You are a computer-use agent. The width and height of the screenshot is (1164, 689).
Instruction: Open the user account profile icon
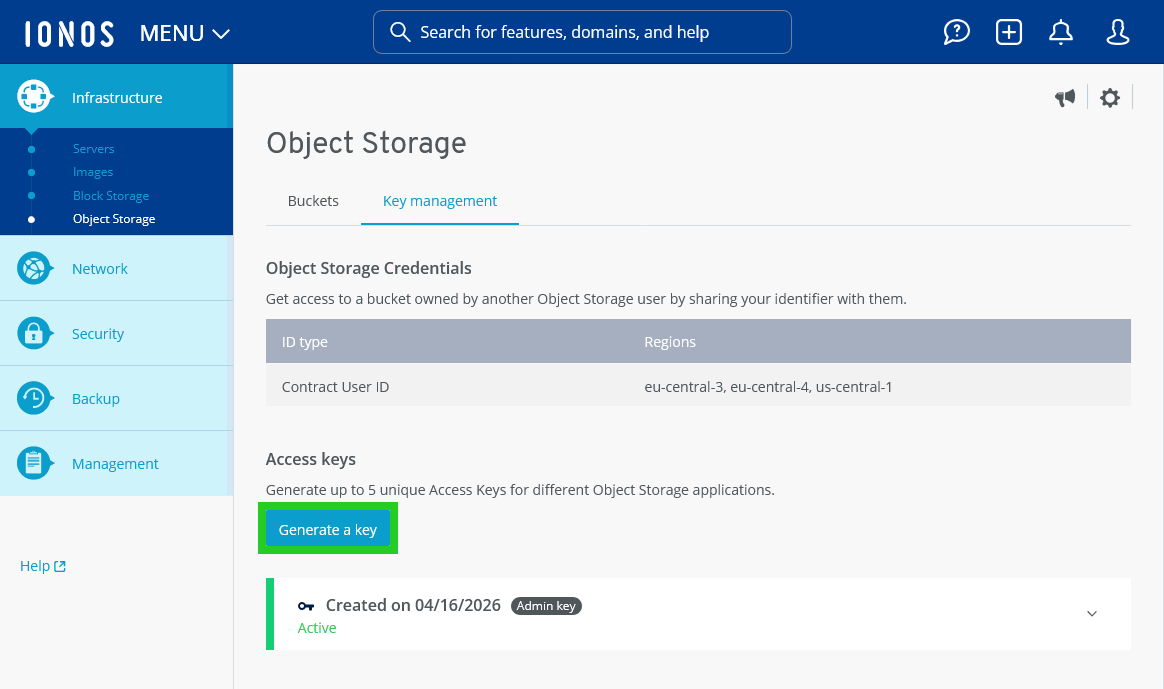tap(1117, 32)
